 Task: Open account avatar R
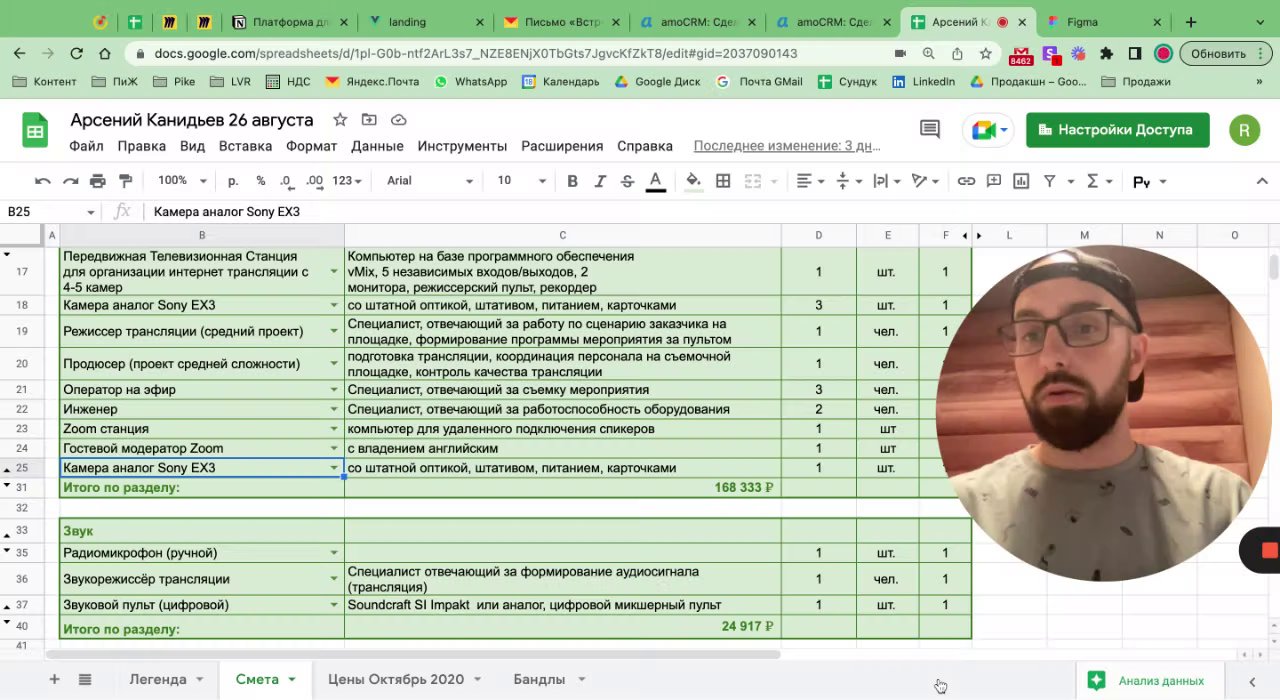point(1244,130)
